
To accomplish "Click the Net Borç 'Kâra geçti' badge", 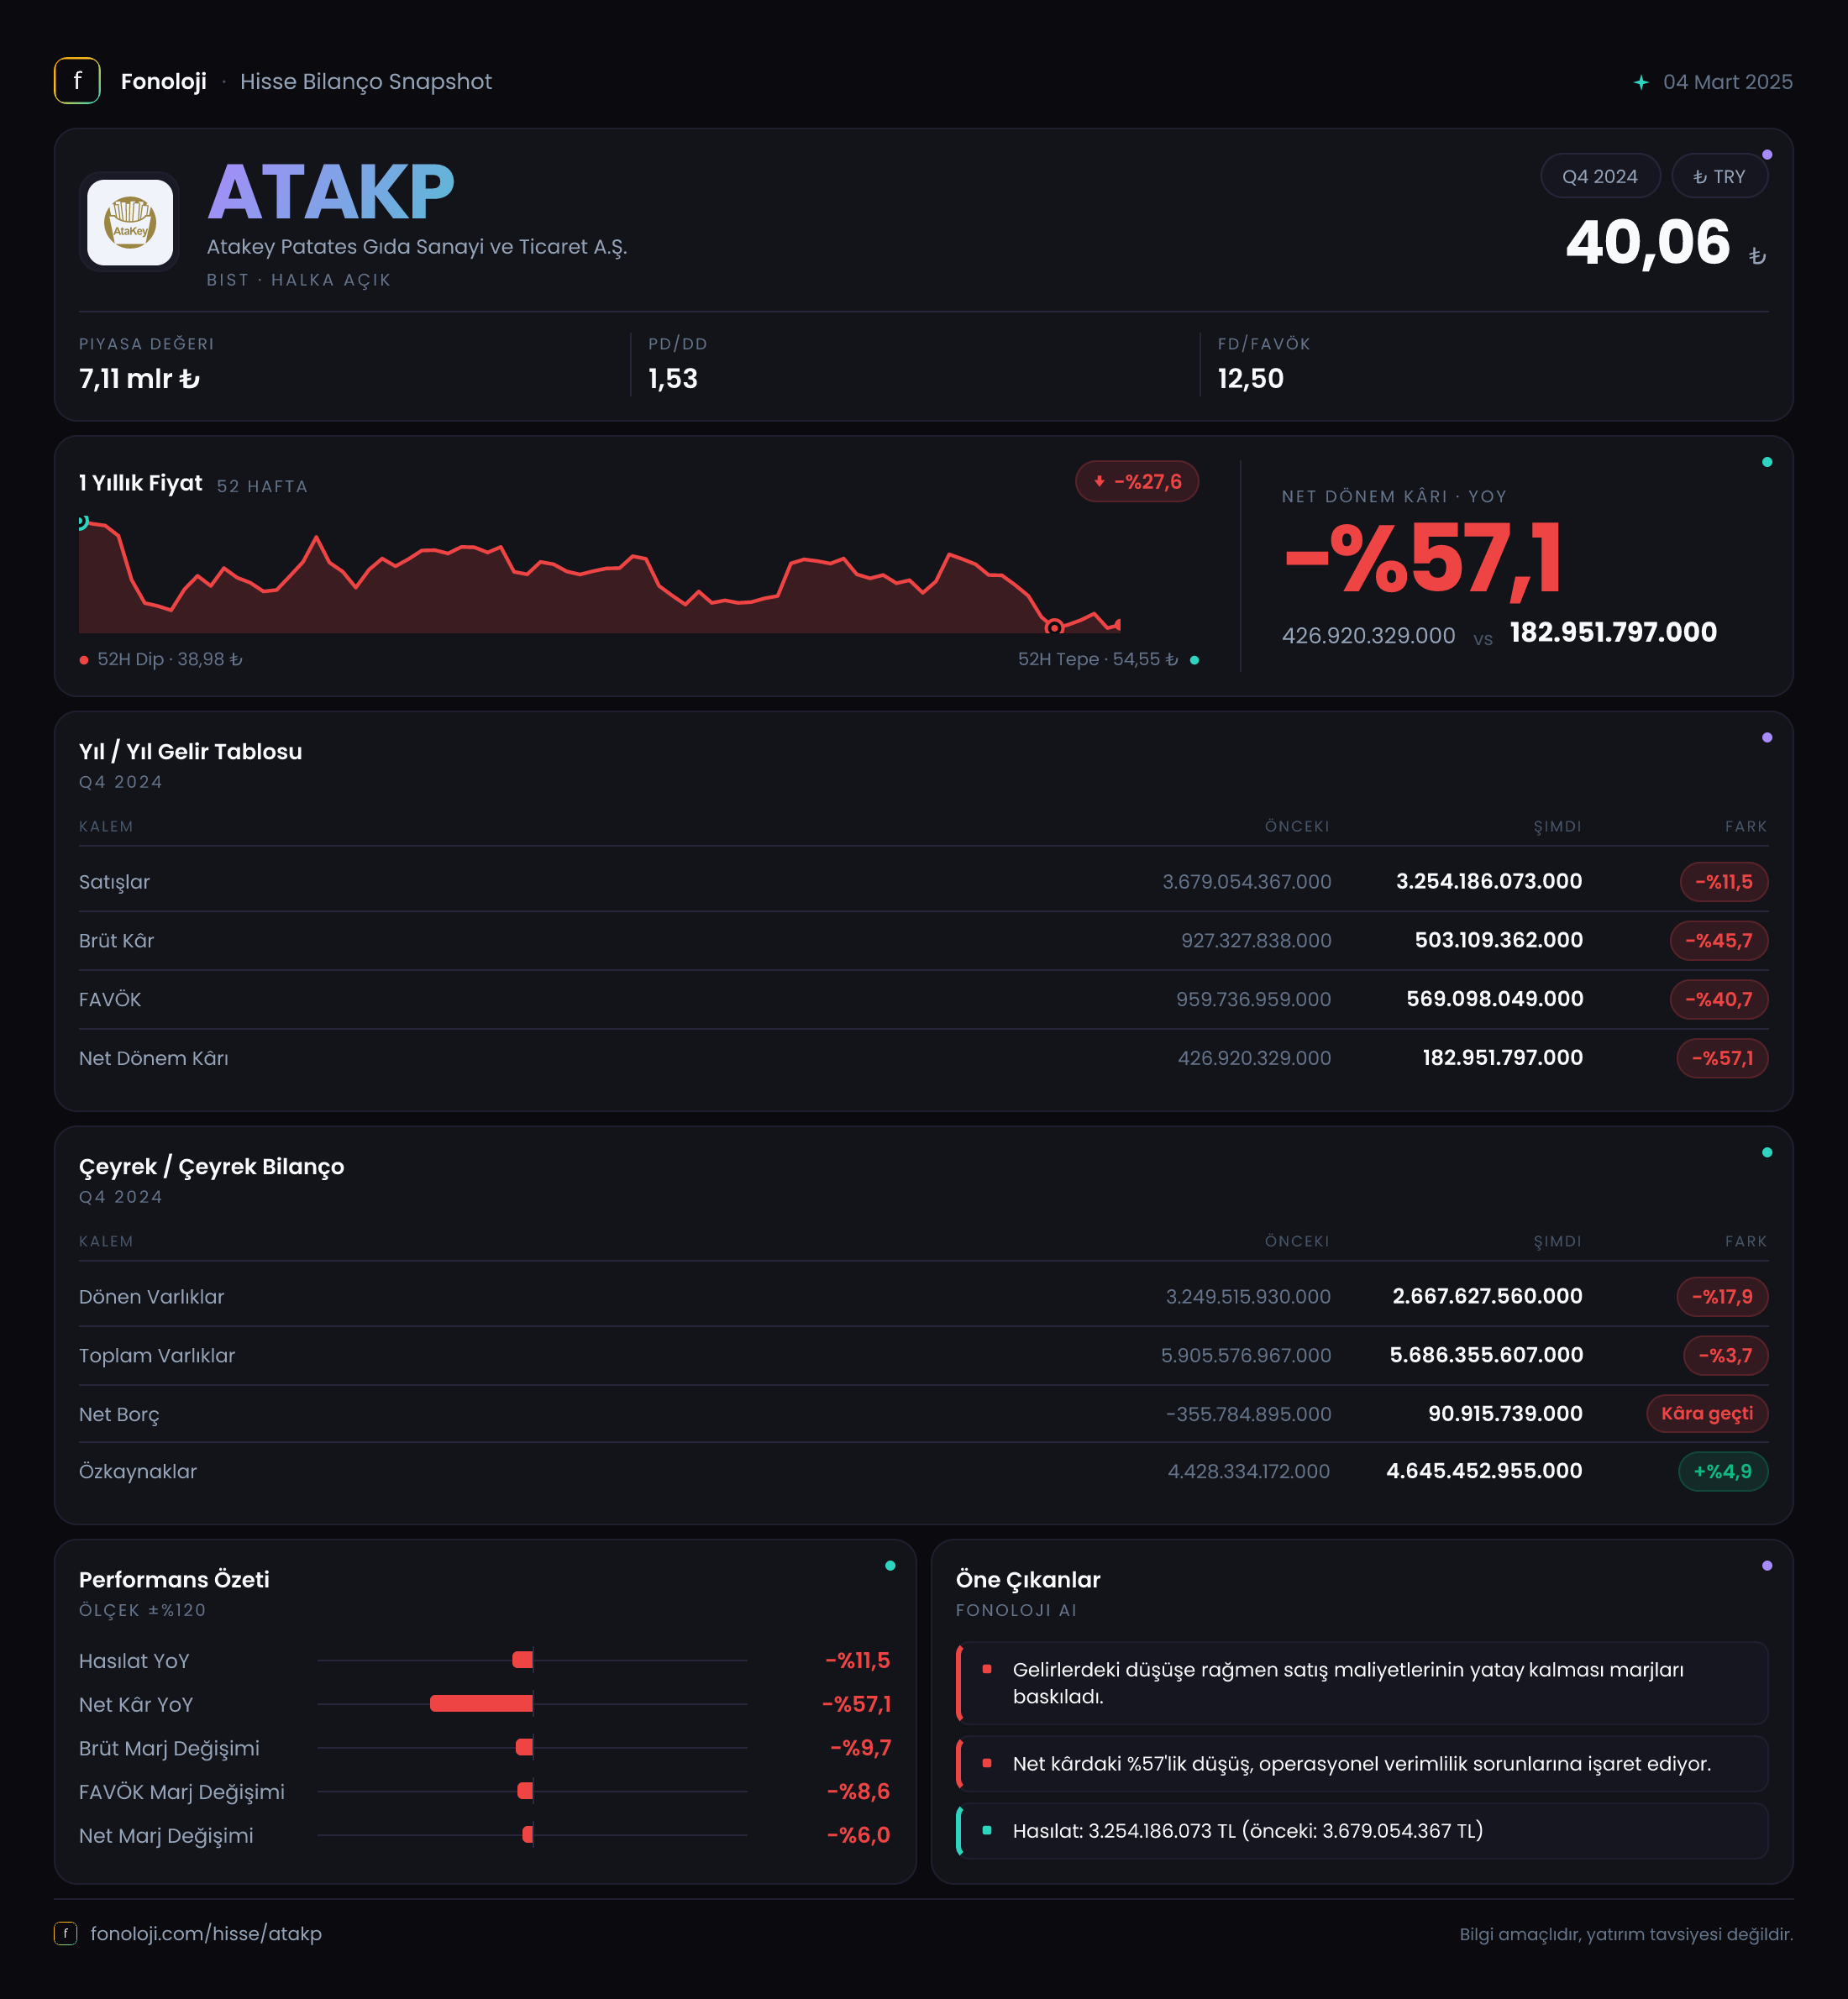I will pos(1707,1414).
